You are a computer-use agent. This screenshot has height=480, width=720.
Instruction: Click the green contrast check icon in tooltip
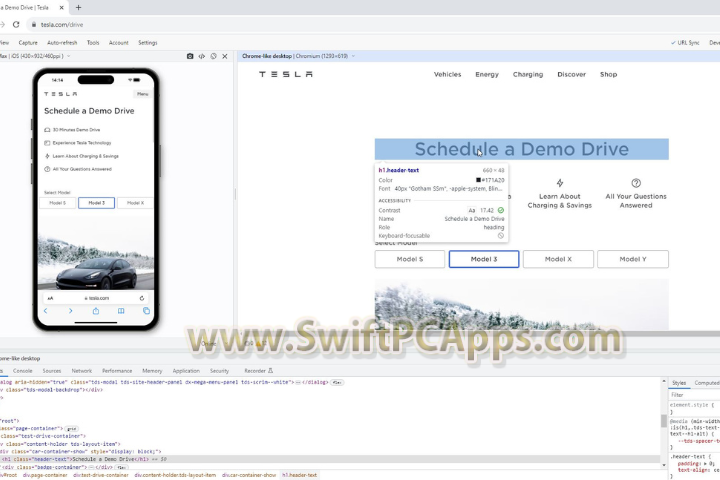[501, 210]
